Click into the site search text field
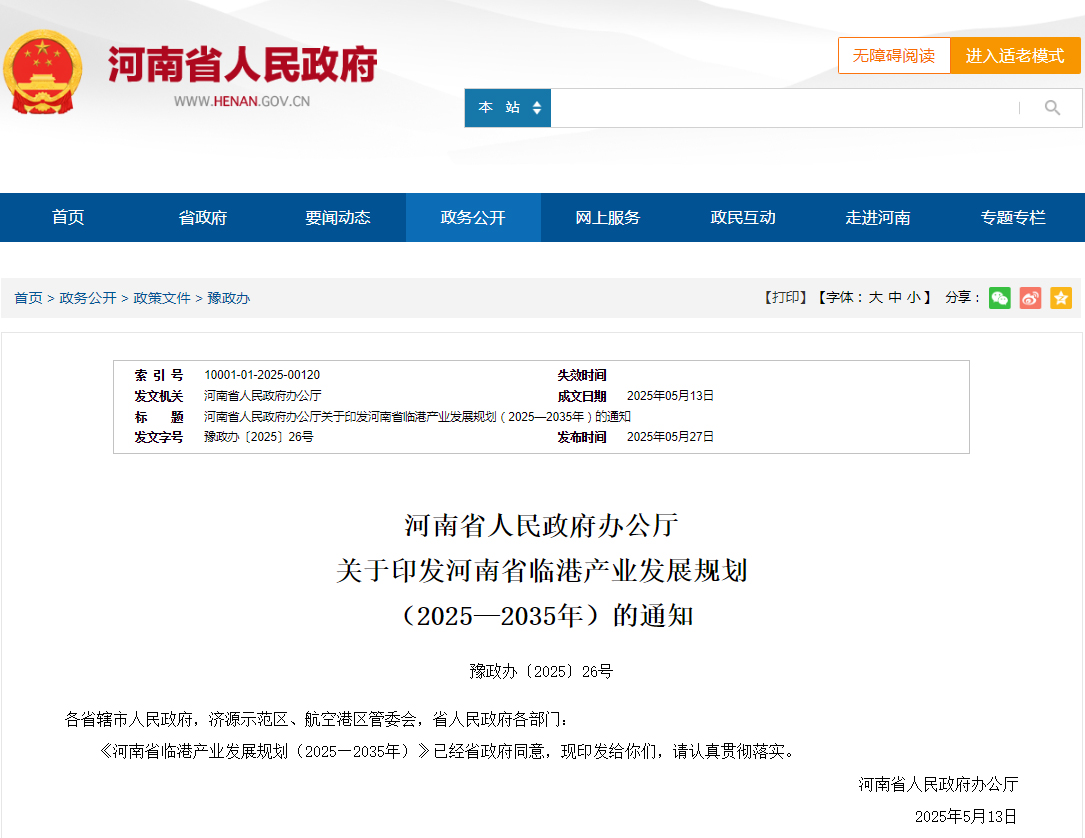 [x=780, y=108]
